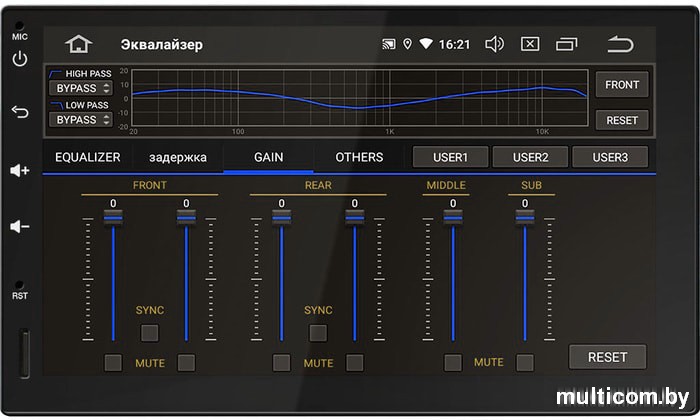Click the FRONT gain group label

(x=150, y=185)
